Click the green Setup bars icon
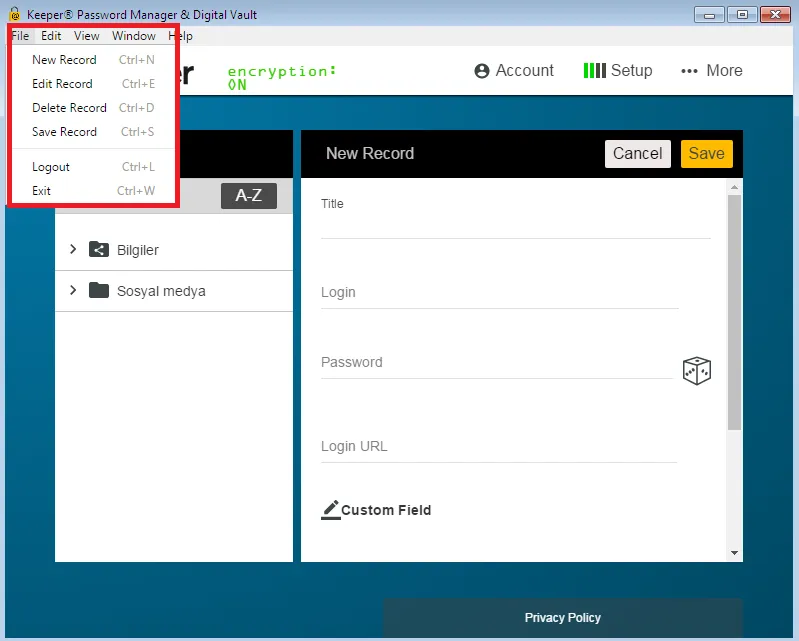799x641 pixels. [x=595, y=70]
